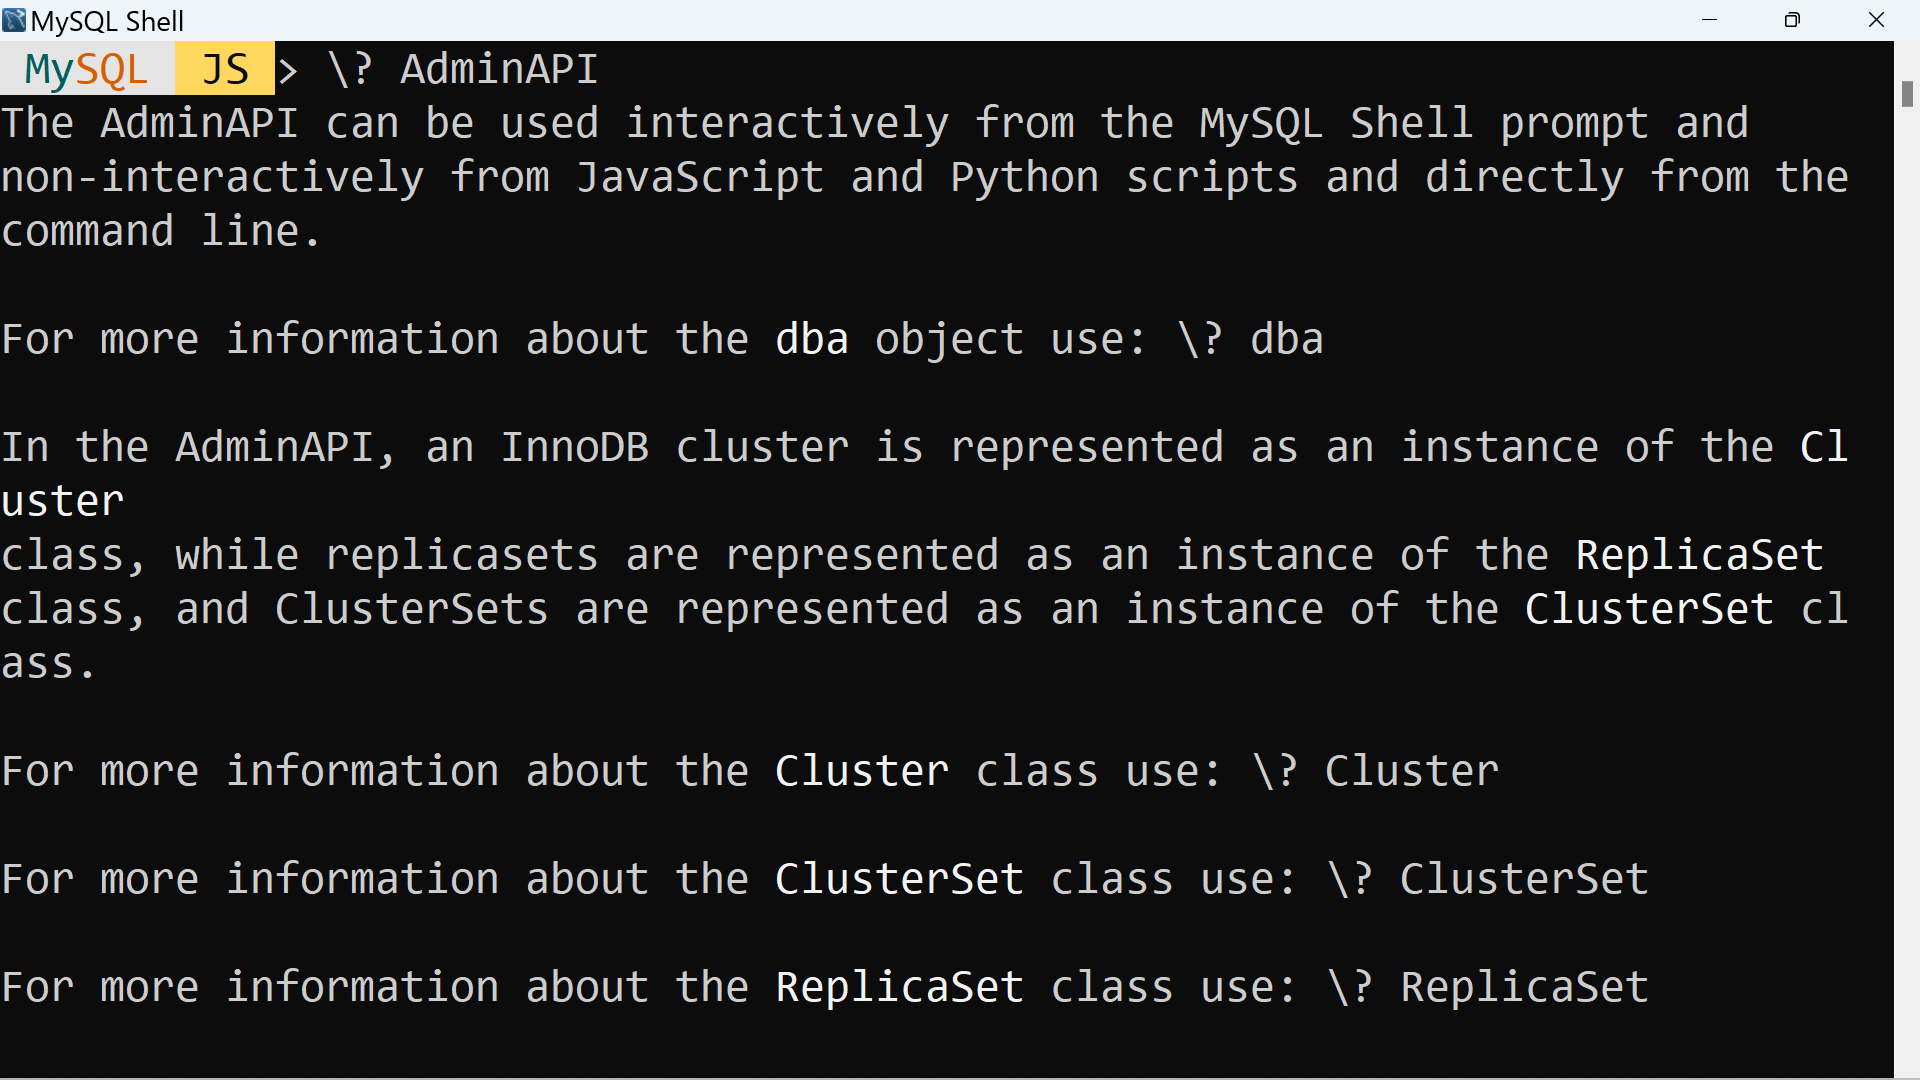Click the highlighted Cluster class name
The width and height of the screenshot is (1920, 1080).
860,771
